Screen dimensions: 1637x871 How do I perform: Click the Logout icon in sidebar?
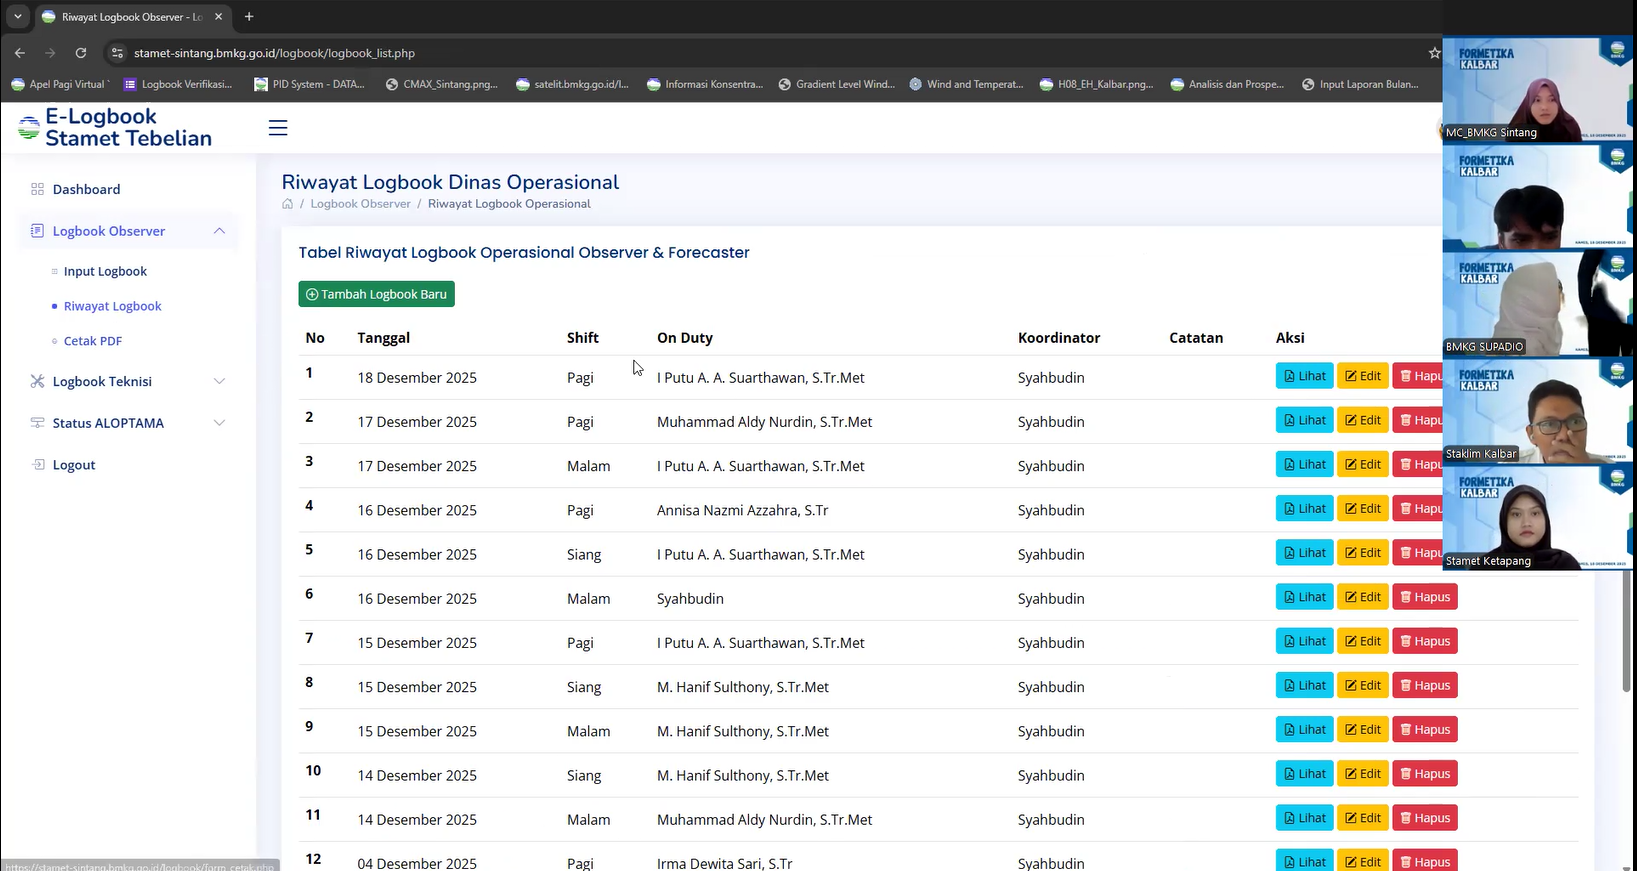pyautogui.click(x=38, y=465)
